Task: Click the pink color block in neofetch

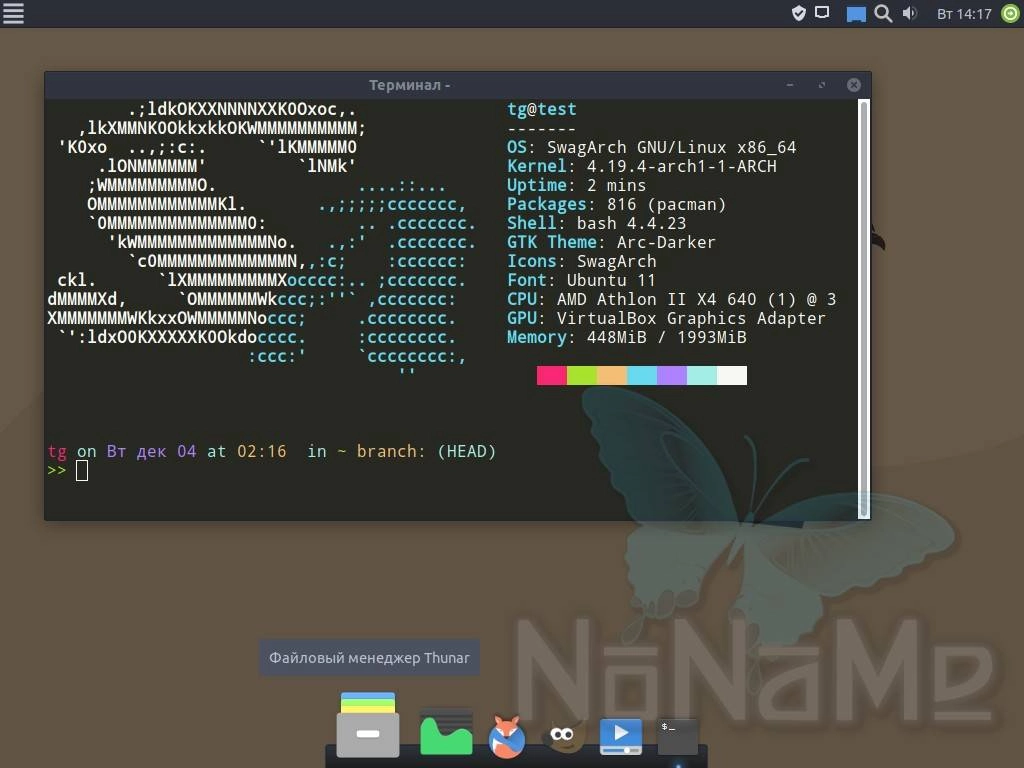Action: [x=552, y=376]
